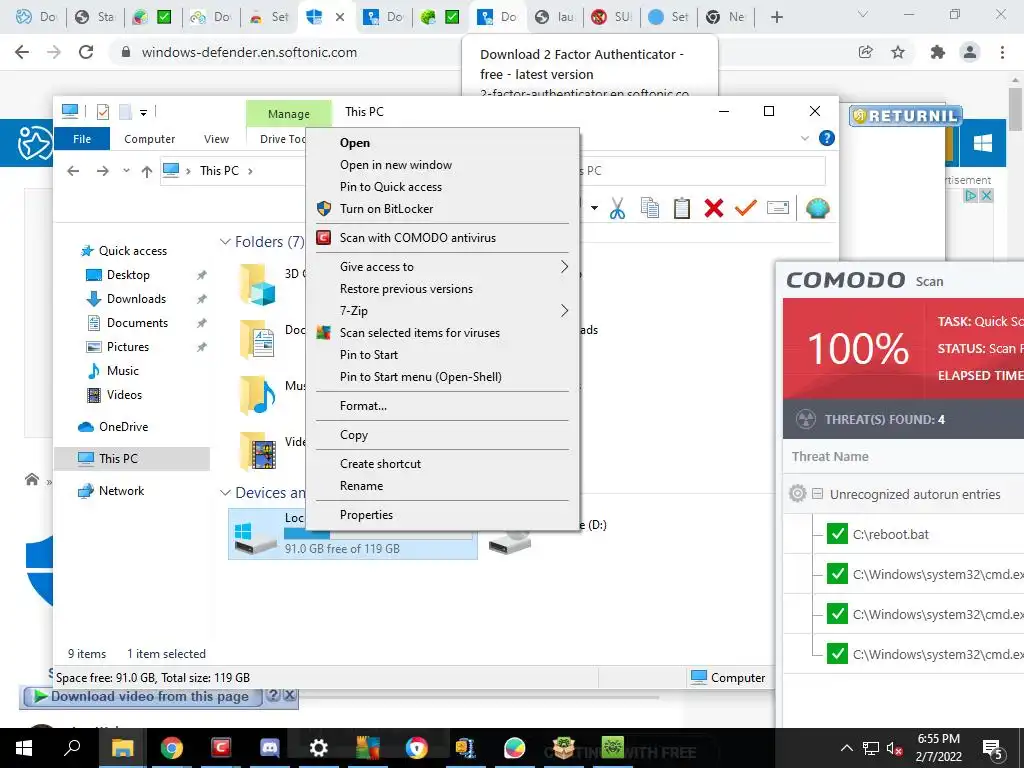Click the Copy pages toolbar icon
This screenshot has height=768, width=1024.
650,208
